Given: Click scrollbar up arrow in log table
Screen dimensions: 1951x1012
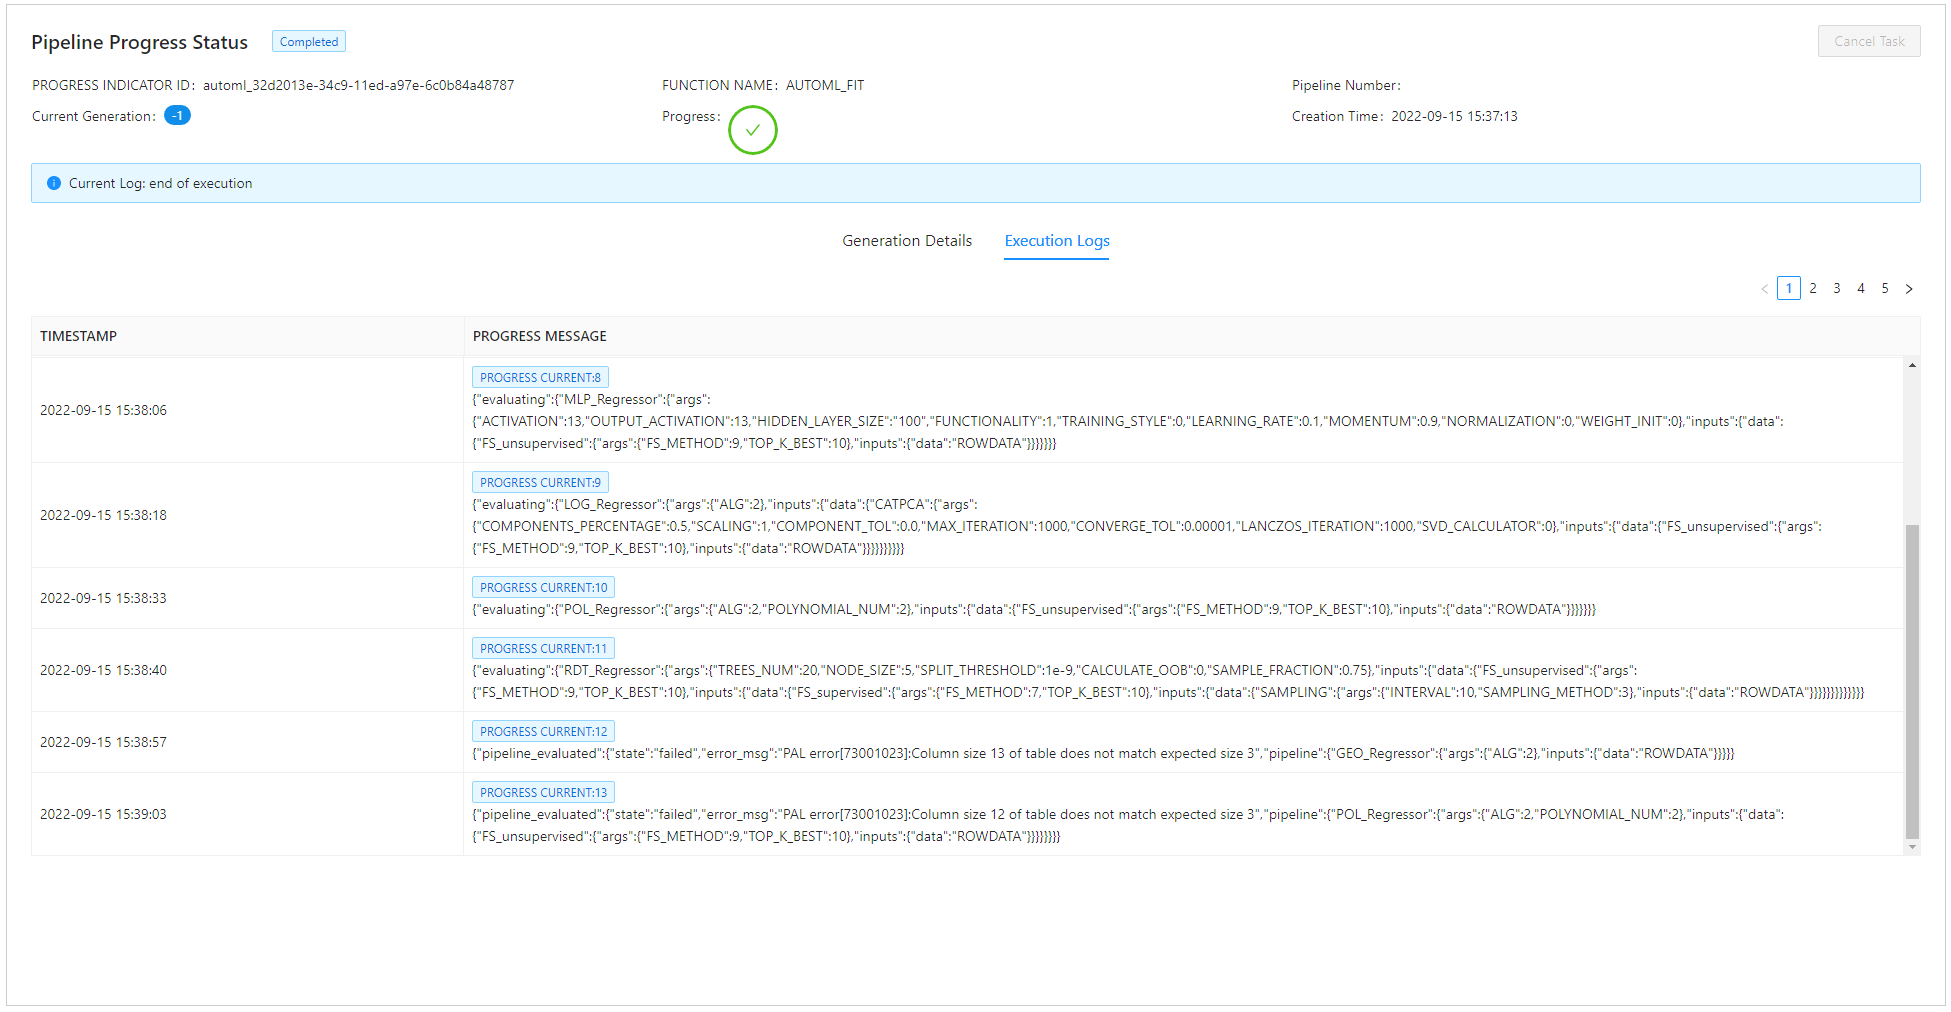Looking at the screenshot, I should [1911, 366].
